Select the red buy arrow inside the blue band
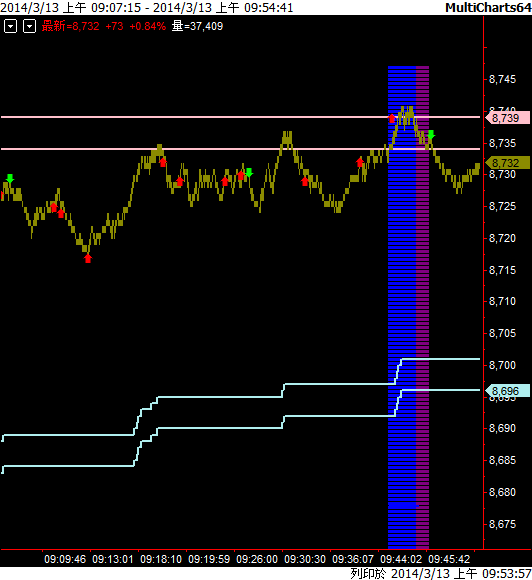The image size is (532, 580). [x=392, y=118]
